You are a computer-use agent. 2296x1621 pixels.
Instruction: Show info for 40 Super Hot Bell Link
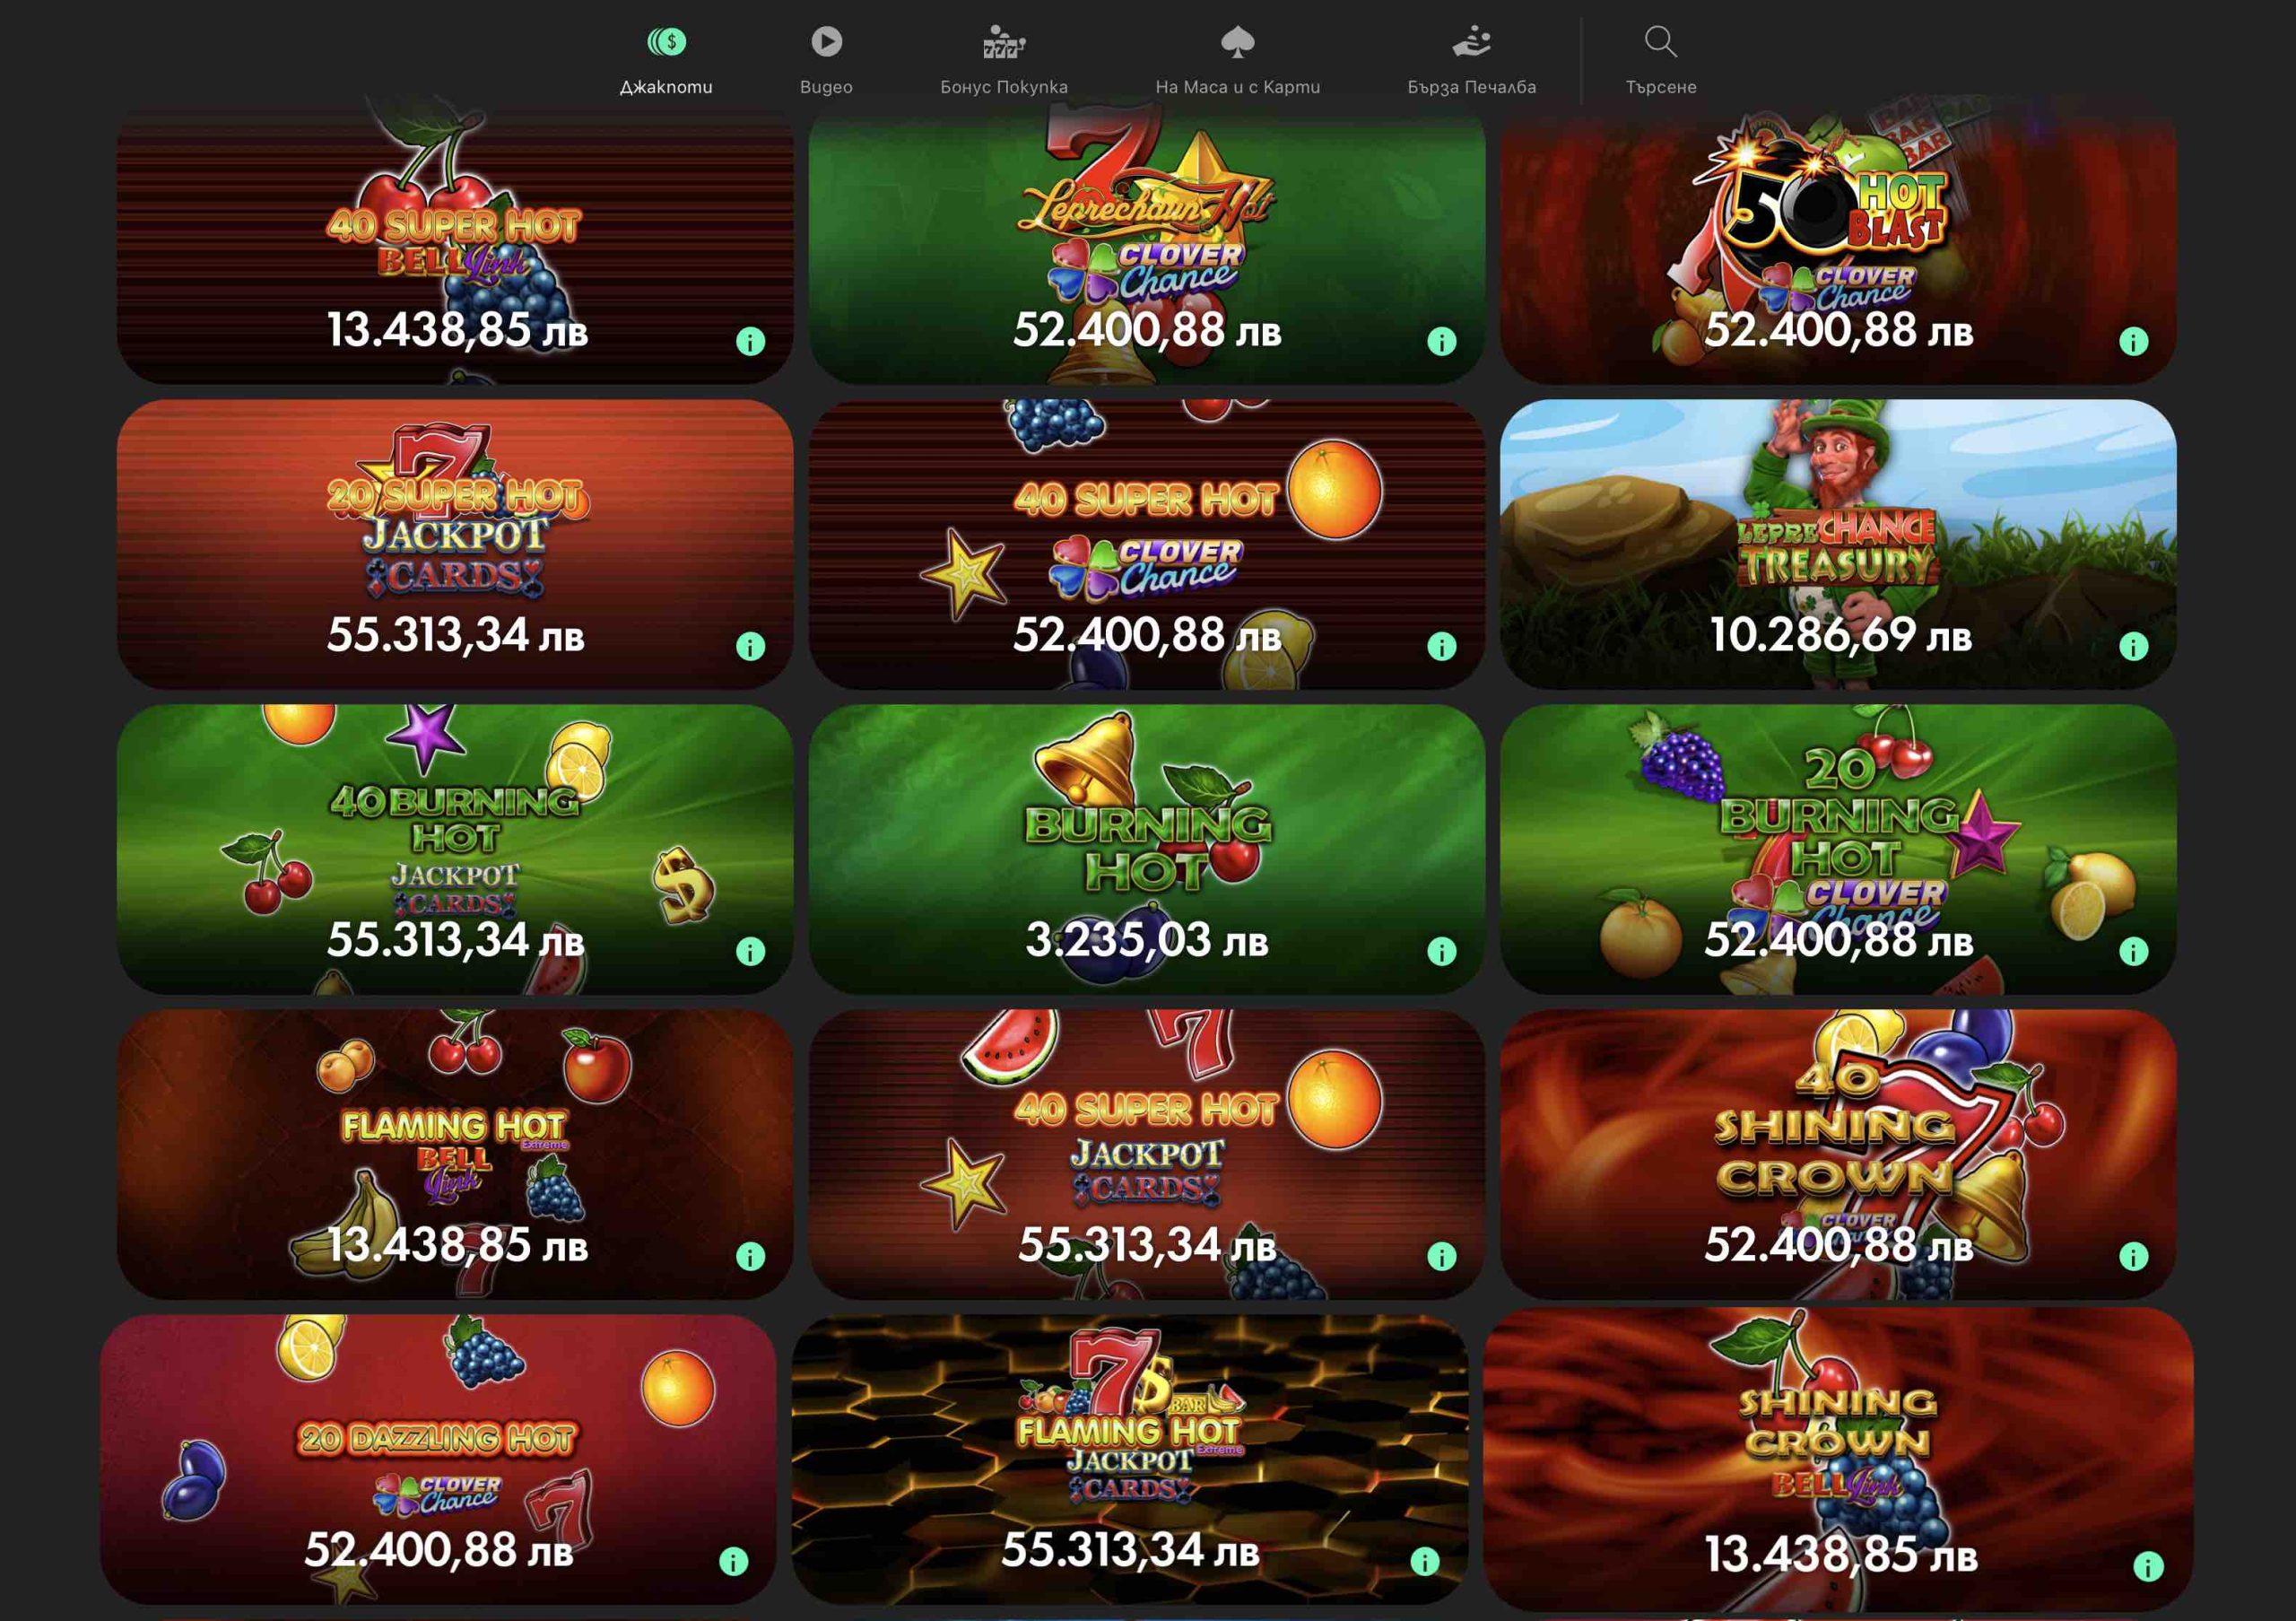[x=750, y=342]
